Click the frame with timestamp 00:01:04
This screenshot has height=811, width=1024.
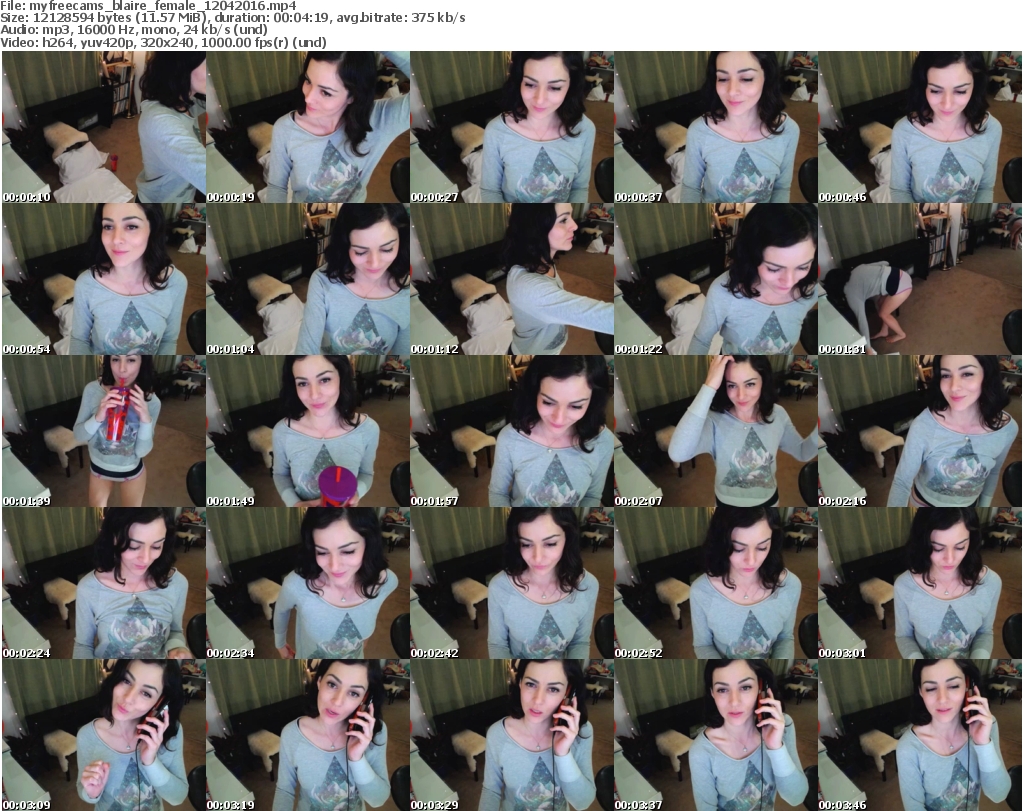(x=308, y=279)
